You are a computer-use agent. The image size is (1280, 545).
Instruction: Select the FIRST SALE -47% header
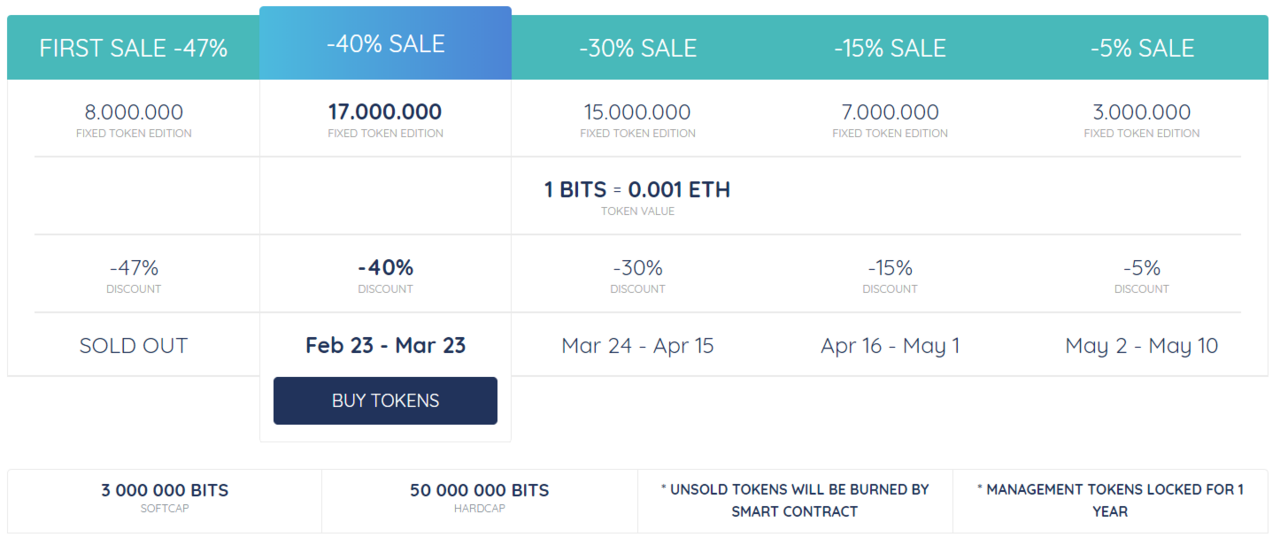(133, 48)
